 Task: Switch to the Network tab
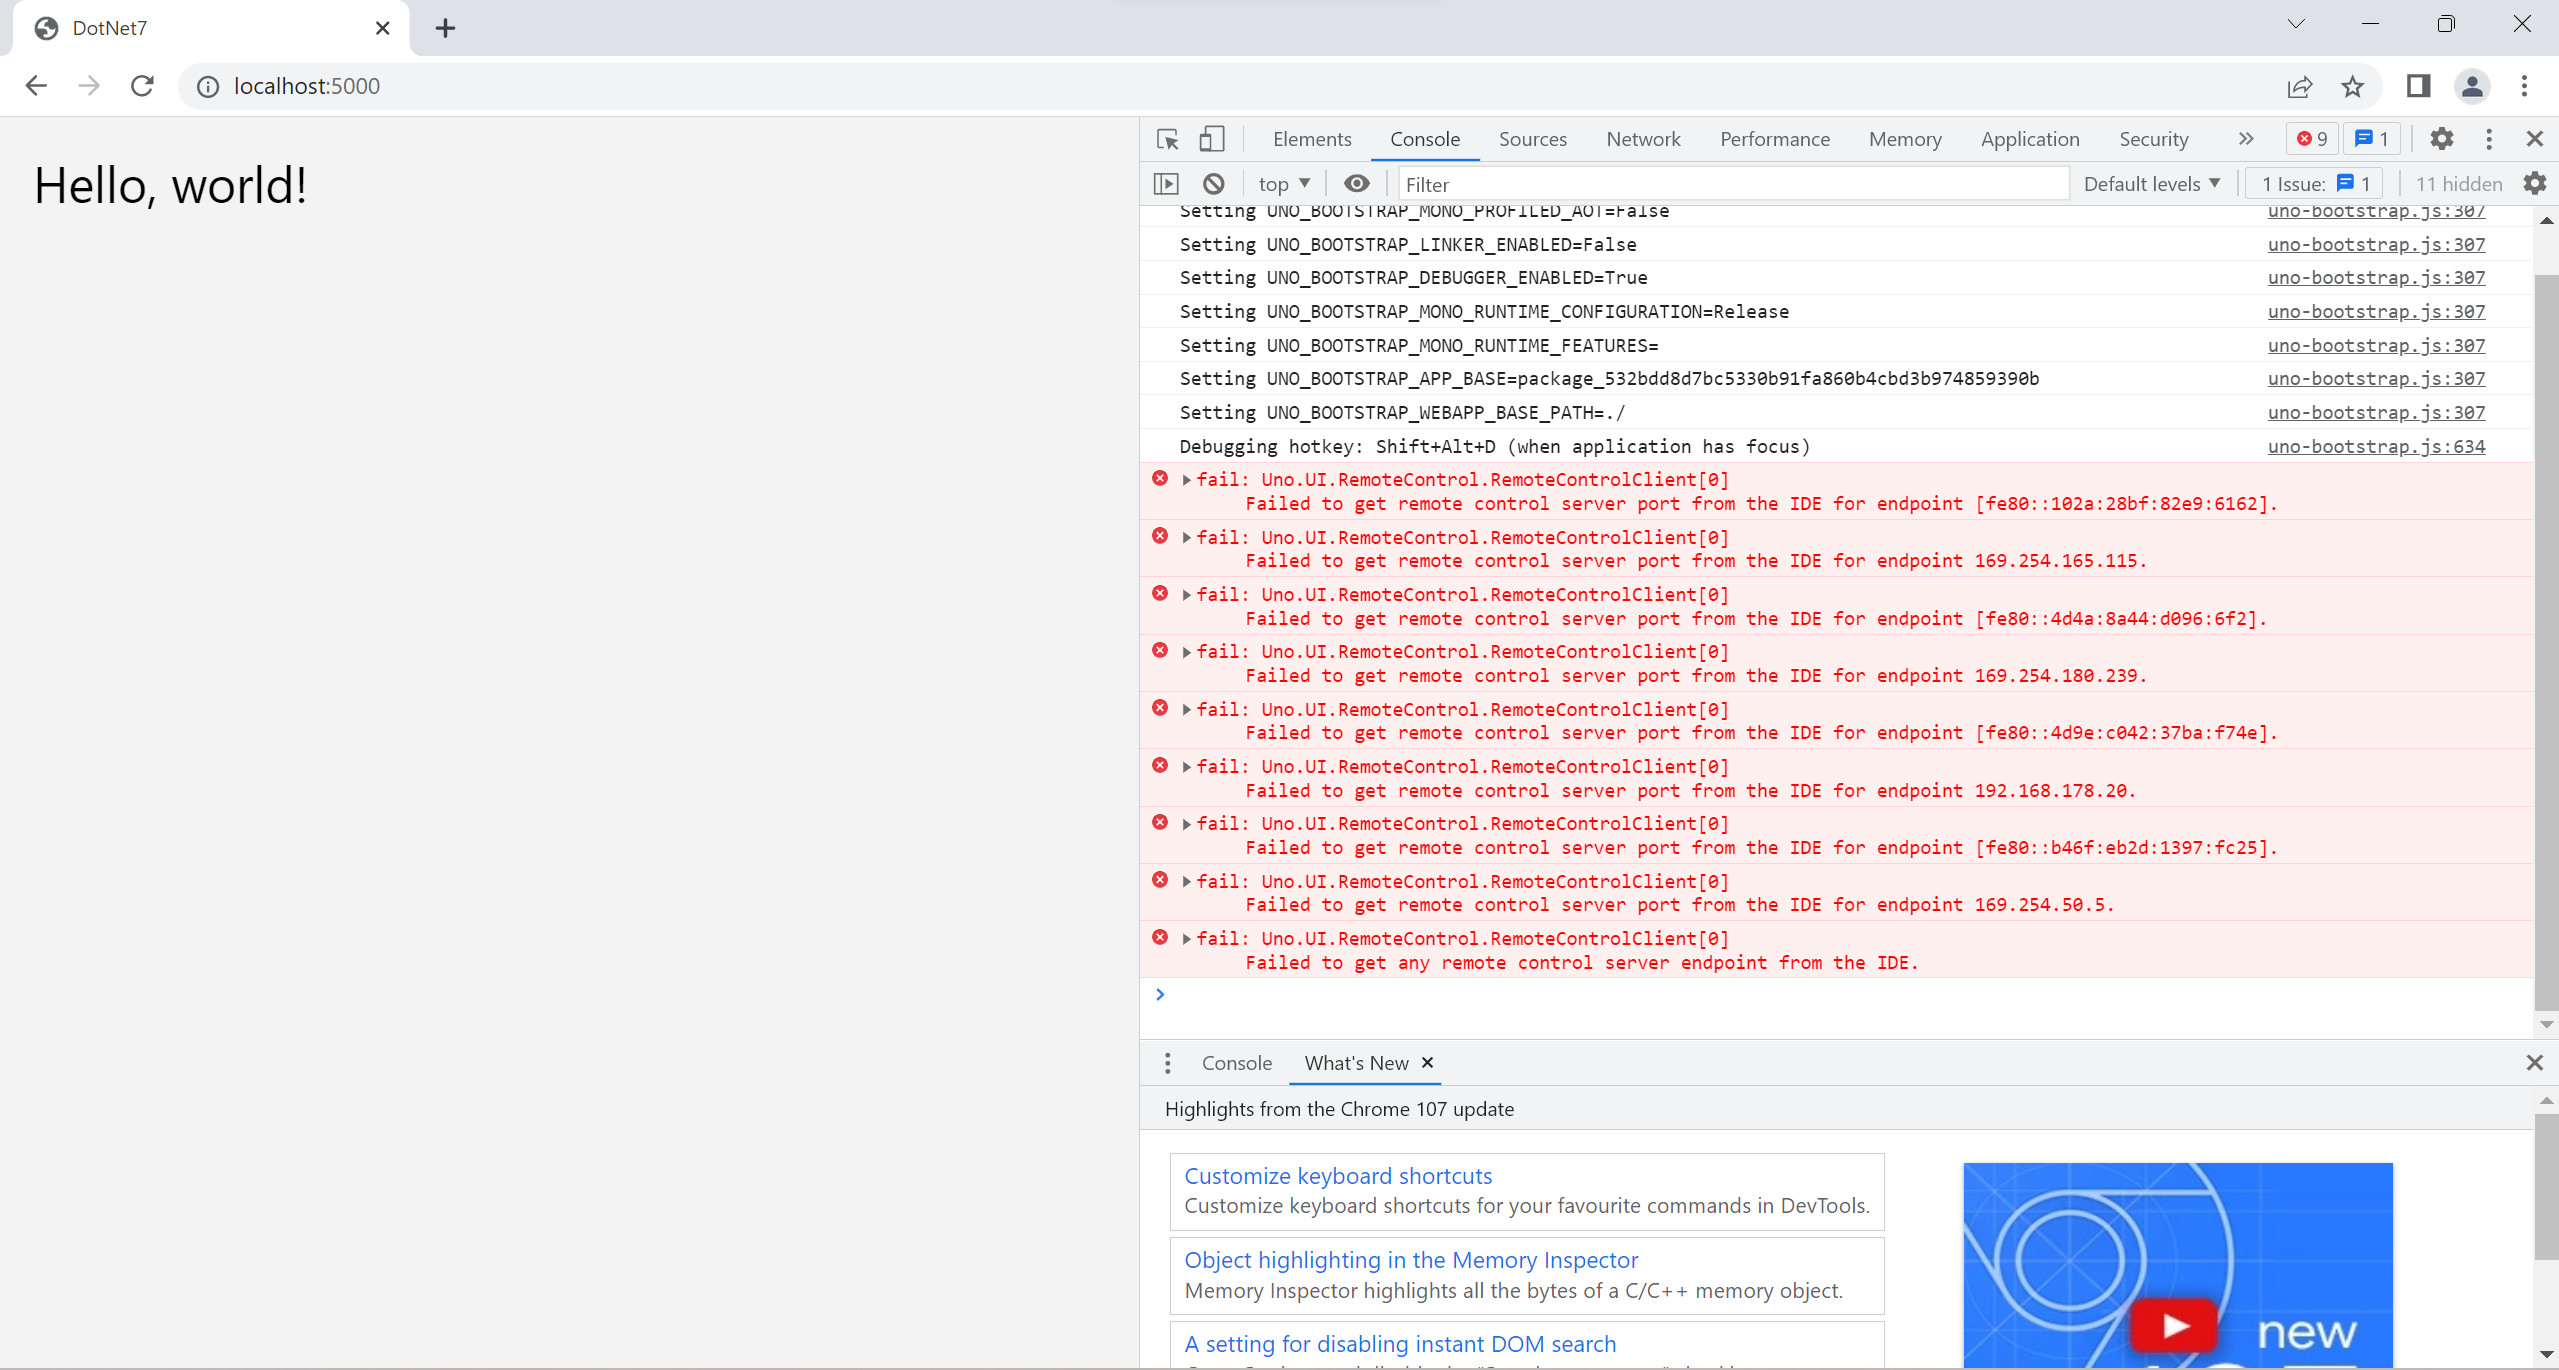coord(1642,139)
